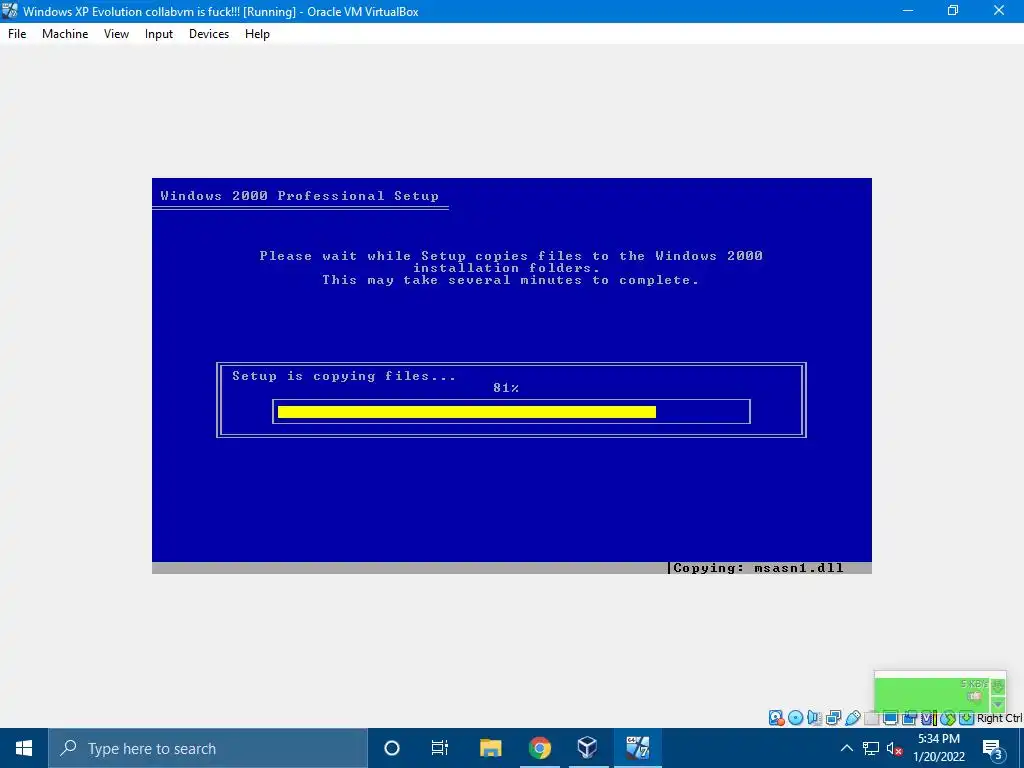Click the 'Setup is copying files...' text
1024x768 pixels.
tap(344, 376)
